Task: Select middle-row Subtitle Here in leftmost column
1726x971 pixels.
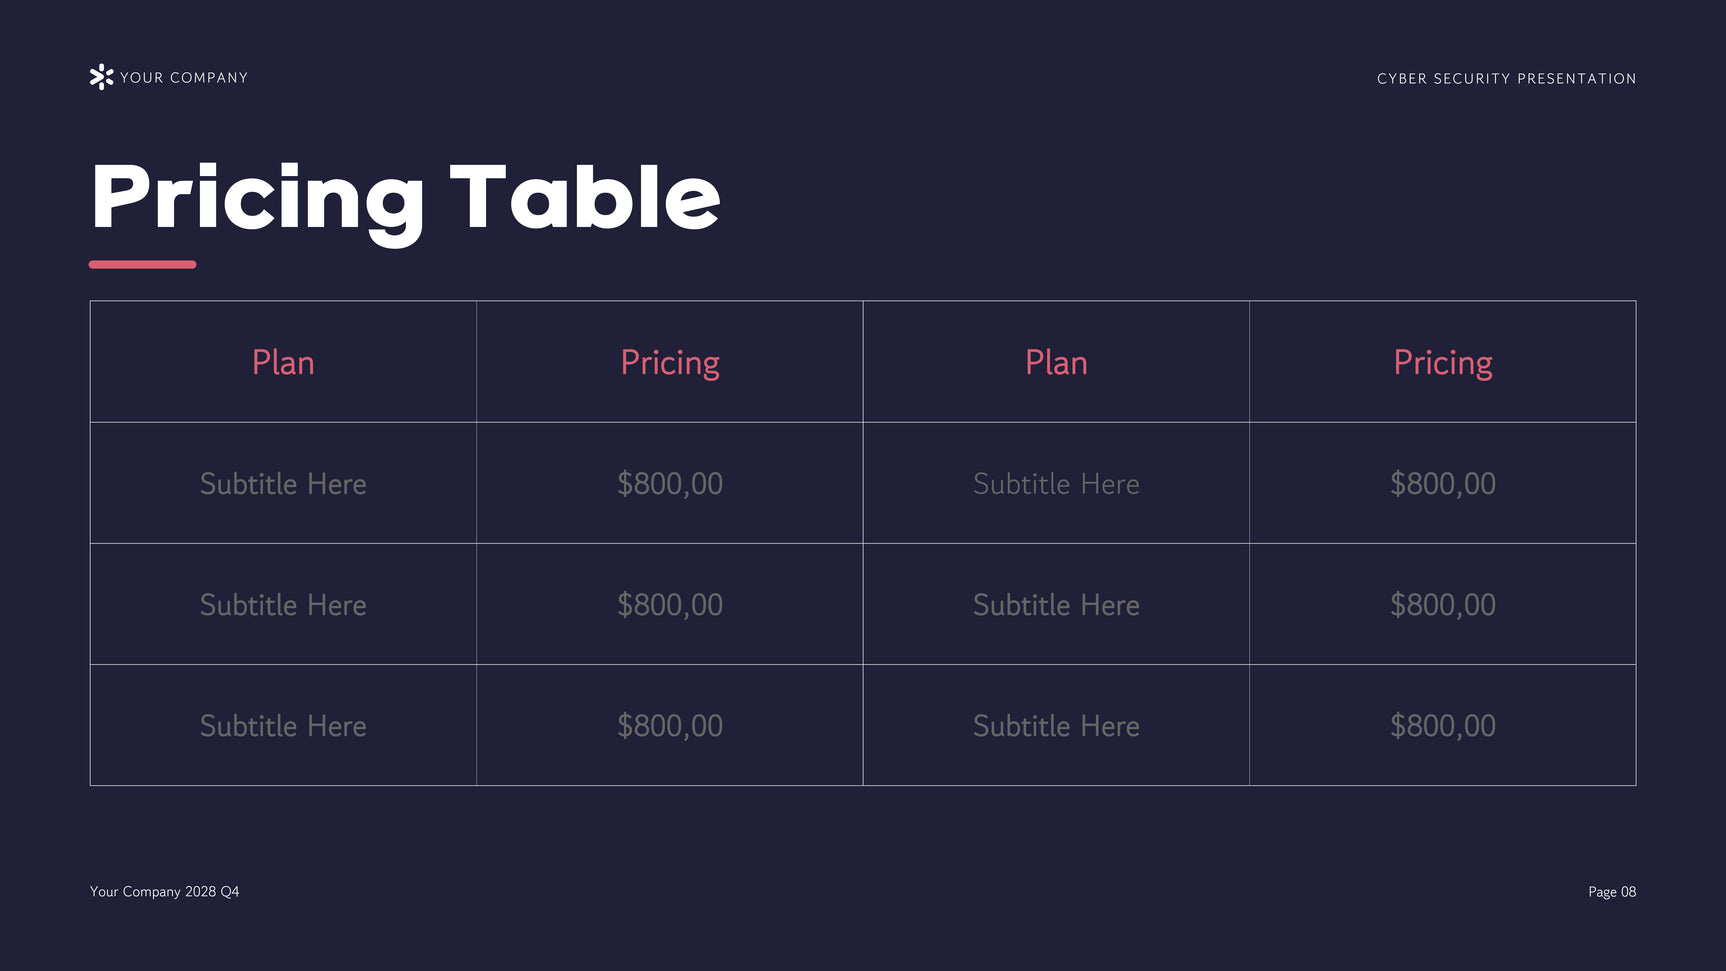Action: 283,605
